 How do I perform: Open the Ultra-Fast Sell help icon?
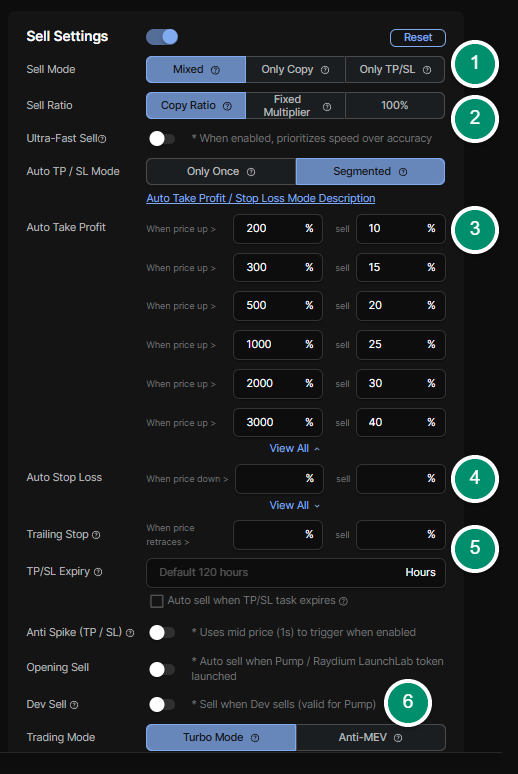102,139
